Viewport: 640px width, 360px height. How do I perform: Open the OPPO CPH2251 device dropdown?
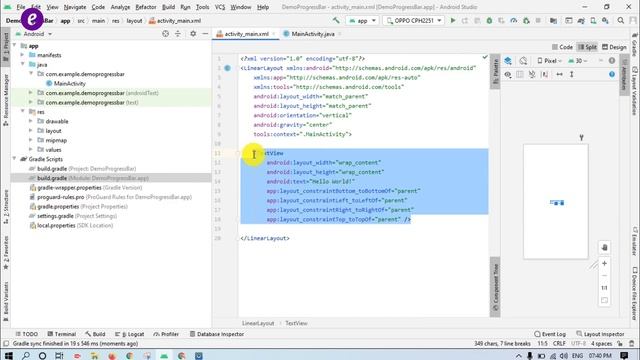point(414,20)
